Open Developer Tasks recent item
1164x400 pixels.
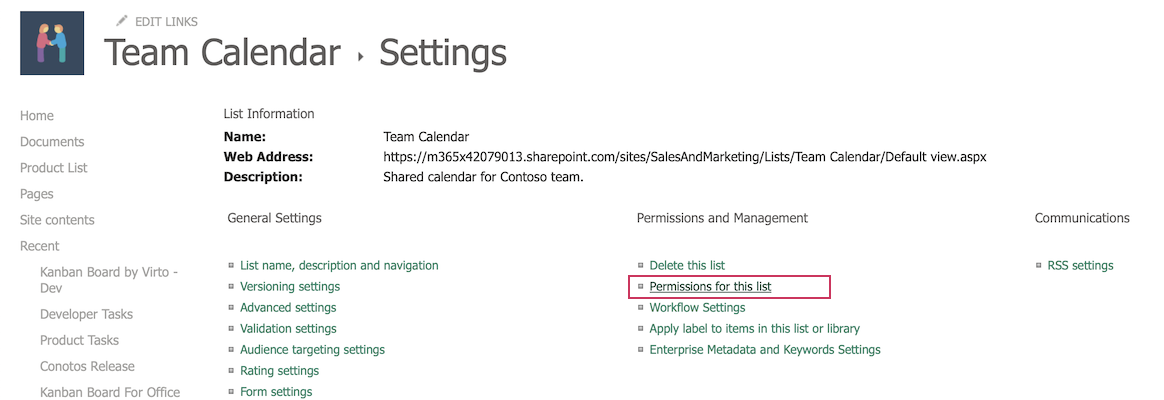(86, 314)
